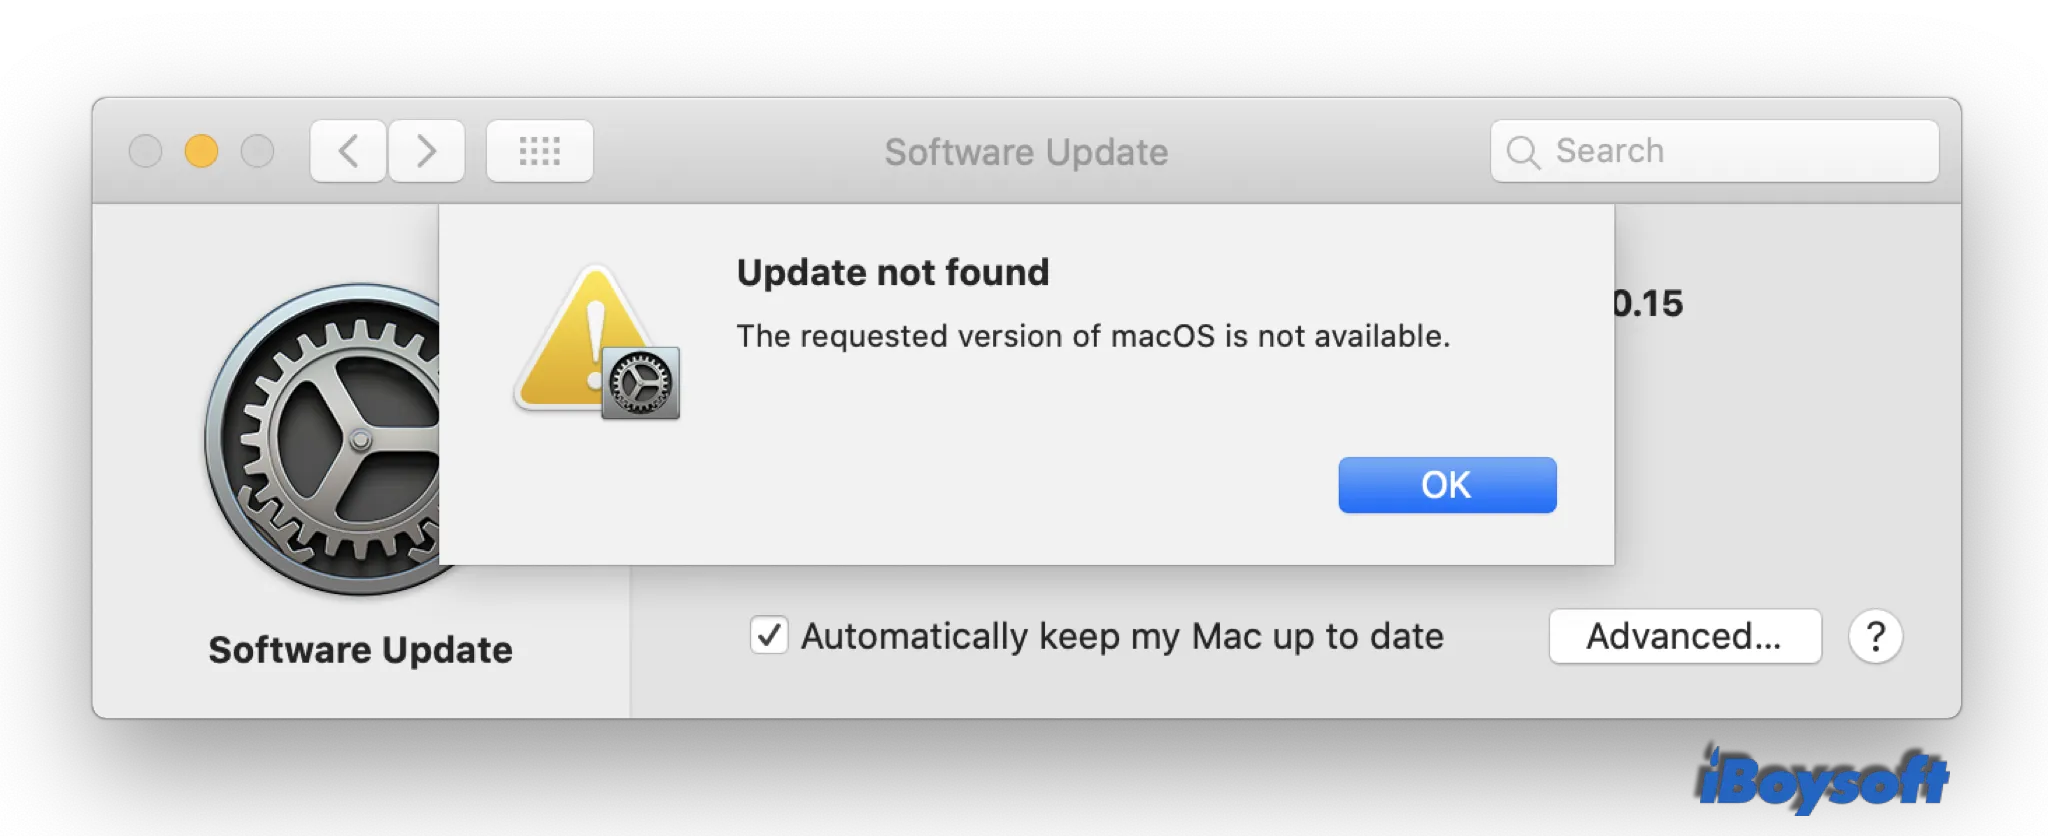Screen dimensions: 2048x836
Task: Click the macOS not available message text
Action: point(1093,336)
